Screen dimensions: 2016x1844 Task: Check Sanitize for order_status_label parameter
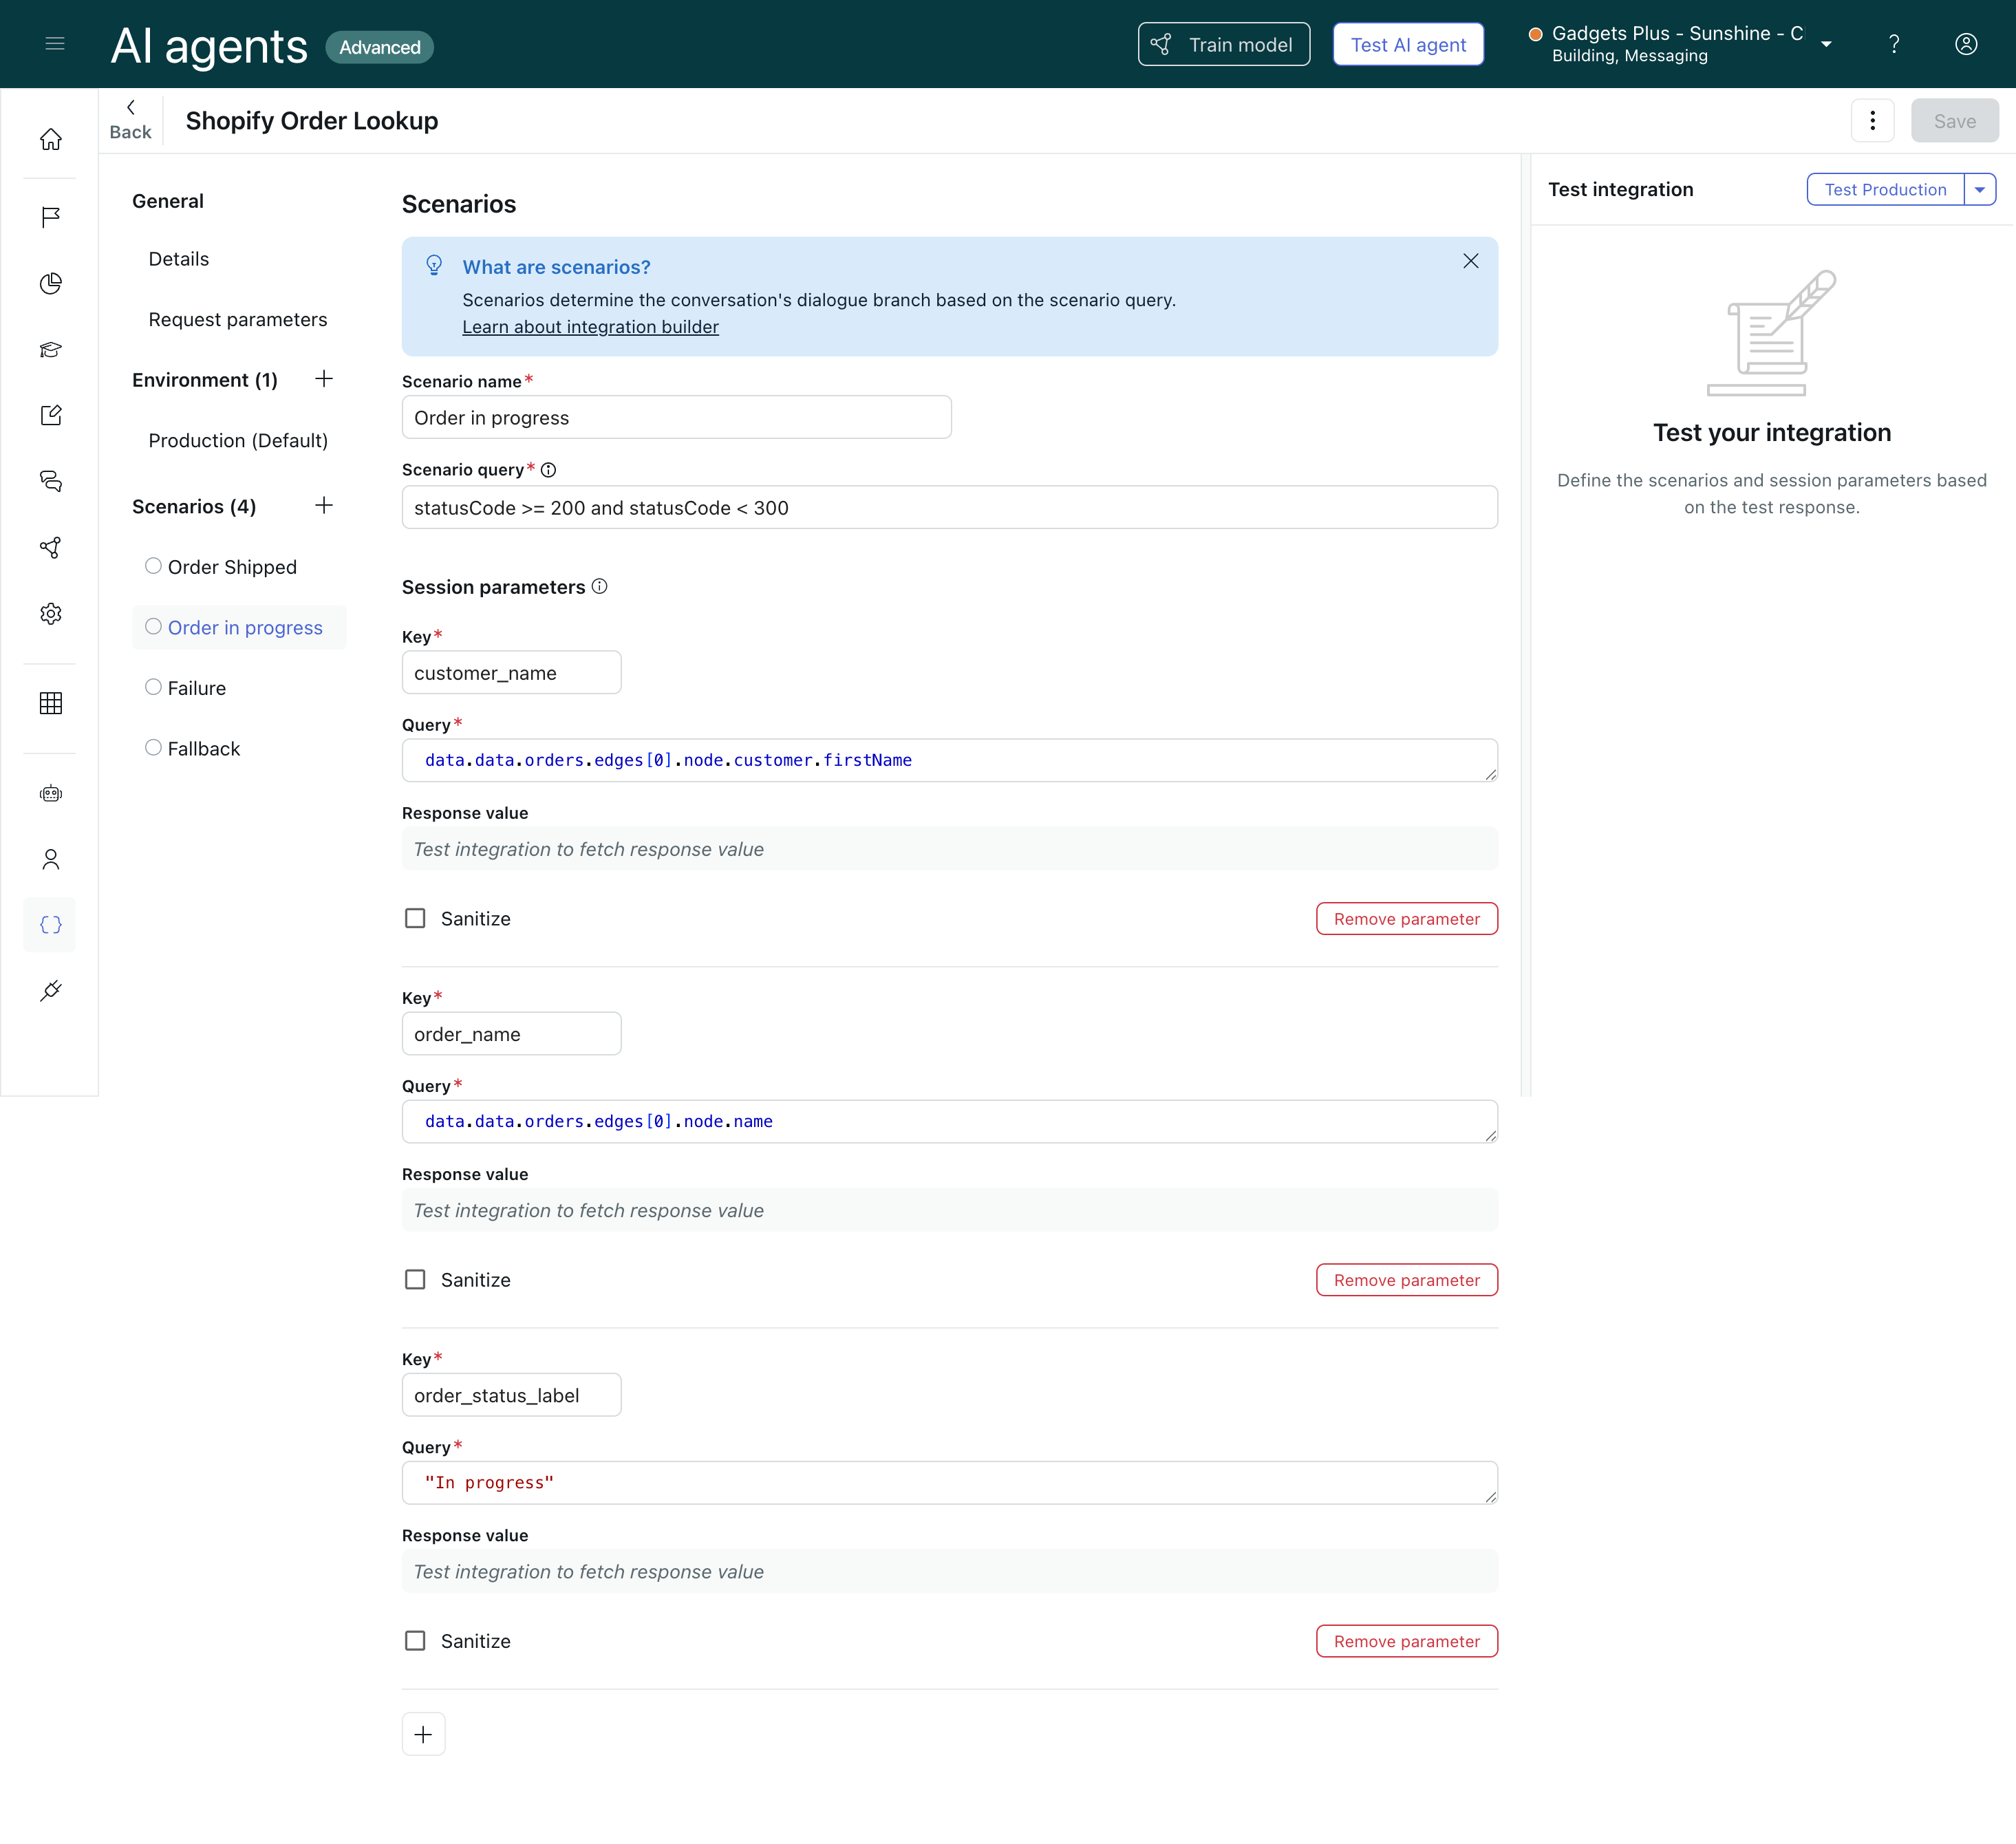415,1640
